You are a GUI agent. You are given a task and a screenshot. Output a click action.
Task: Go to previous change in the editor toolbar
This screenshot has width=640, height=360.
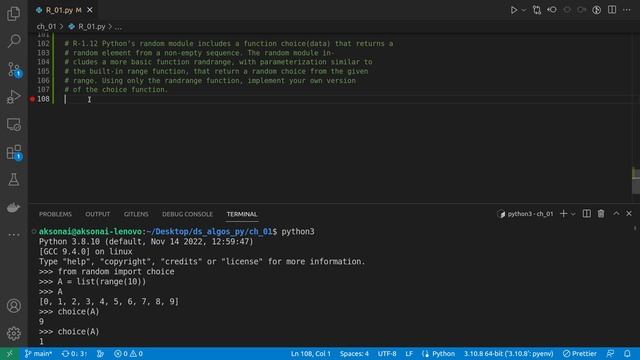click(x=552, y=10)
